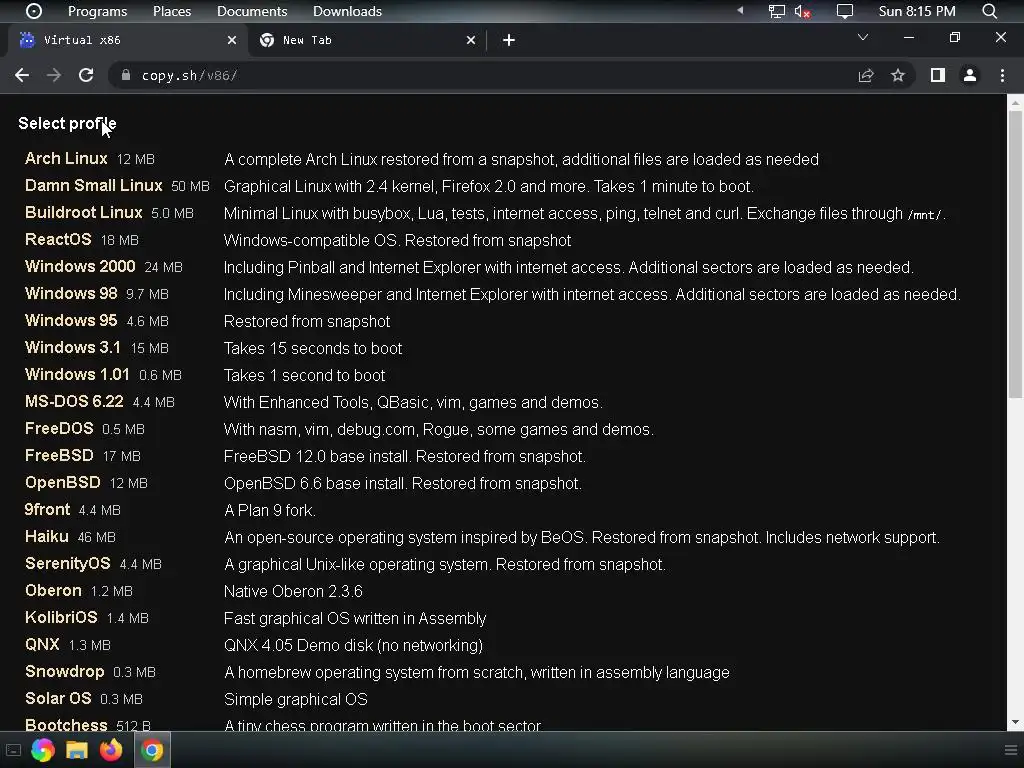
Task: Click the muted volume tray icon
Action: (802, 11)
